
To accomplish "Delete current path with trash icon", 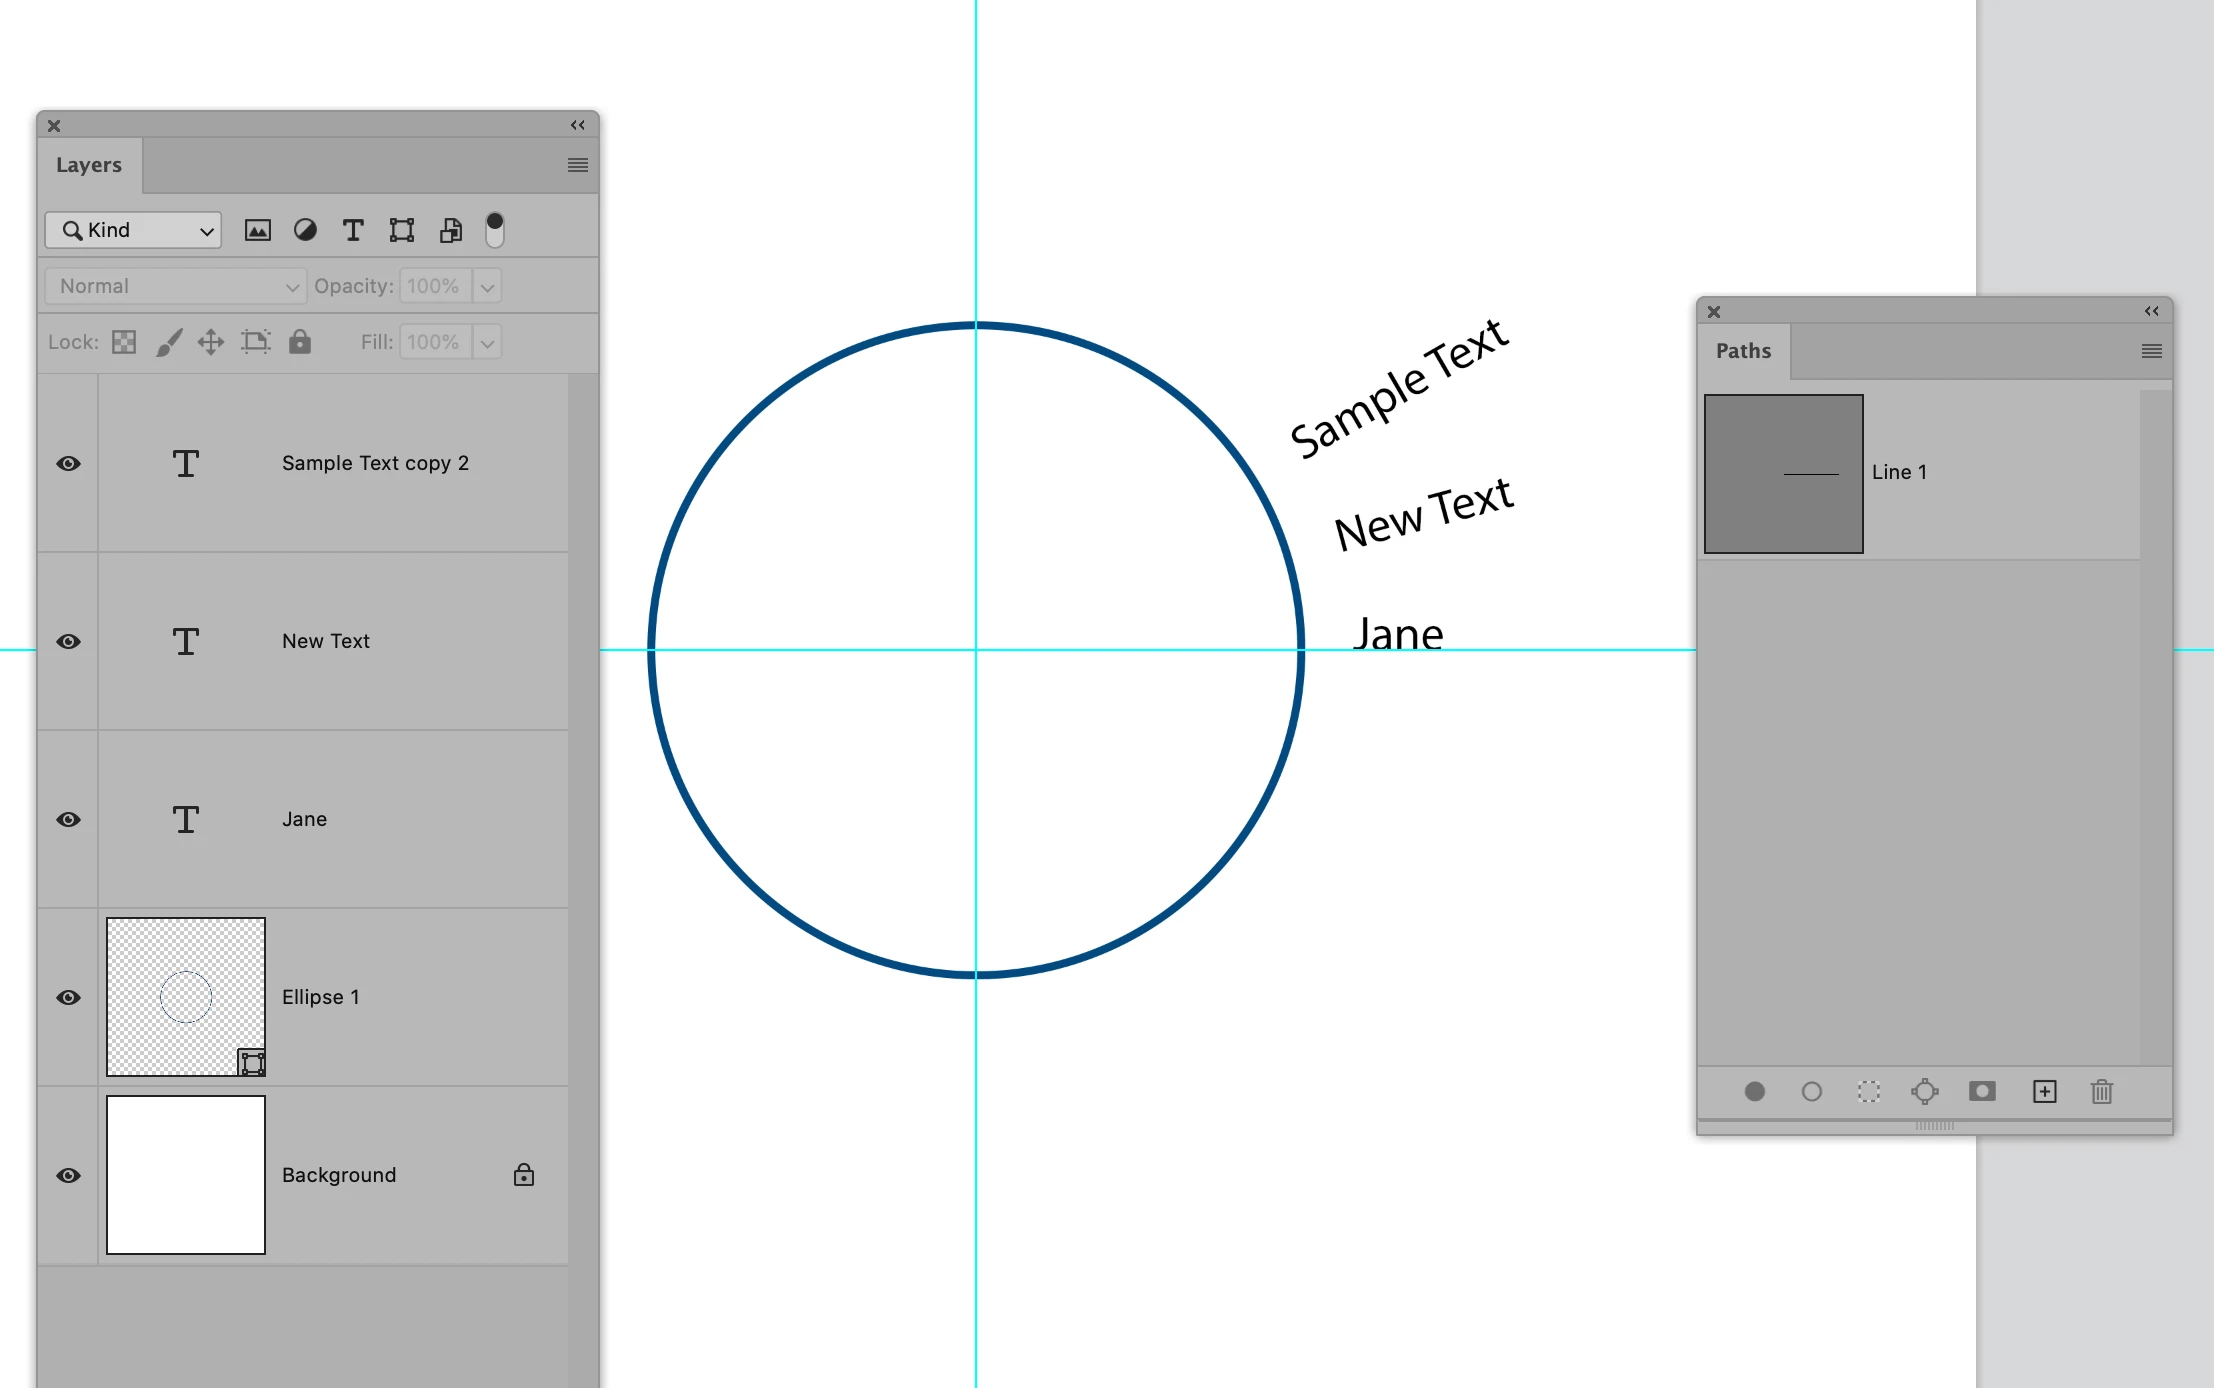I will (2101, 1091).
